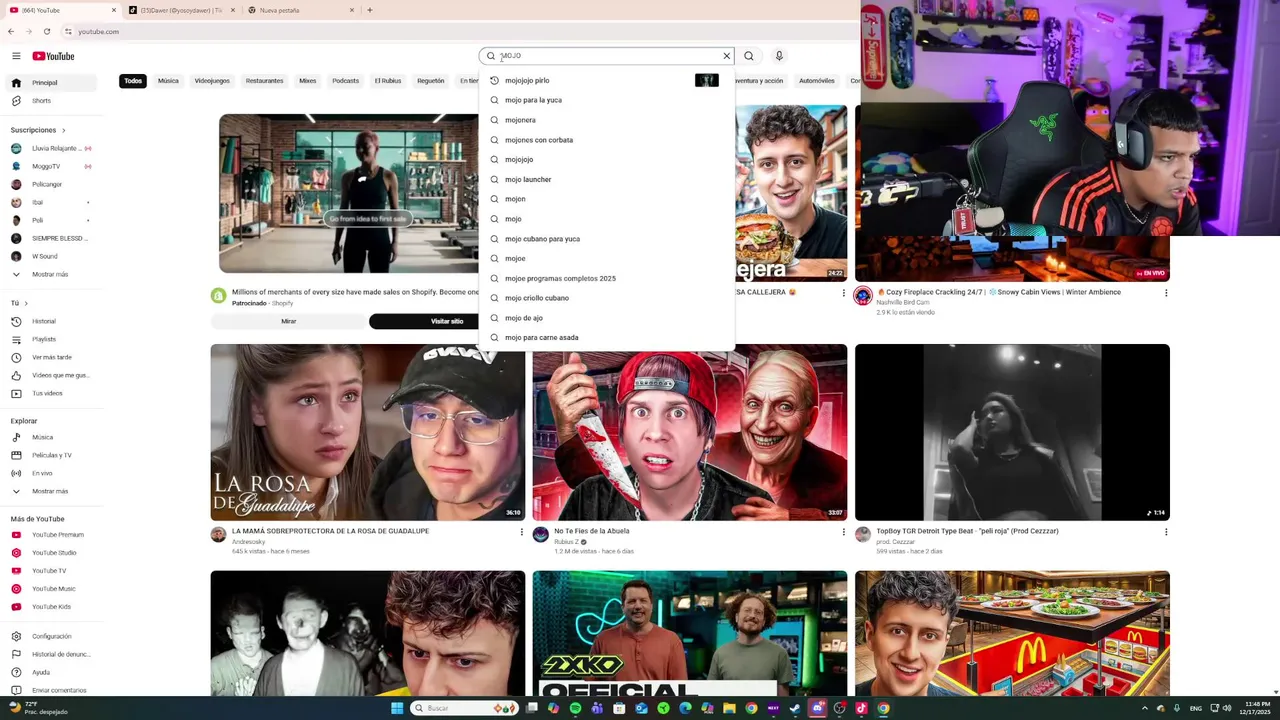Screen dimensions: 1280x720
Task: Click the Mirar ad button
Action: (x=288, y=321)
